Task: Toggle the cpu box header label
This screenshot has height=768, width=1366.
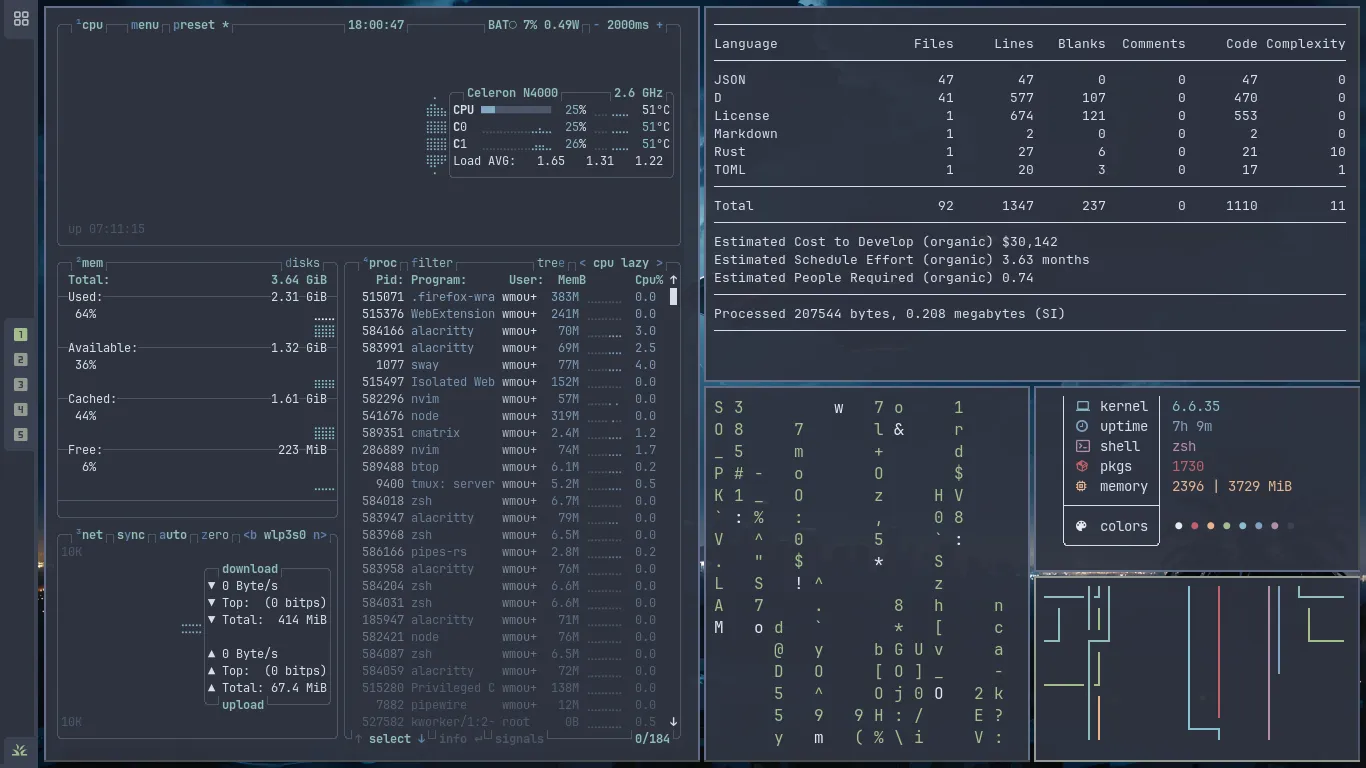Action: click(89, 25)
